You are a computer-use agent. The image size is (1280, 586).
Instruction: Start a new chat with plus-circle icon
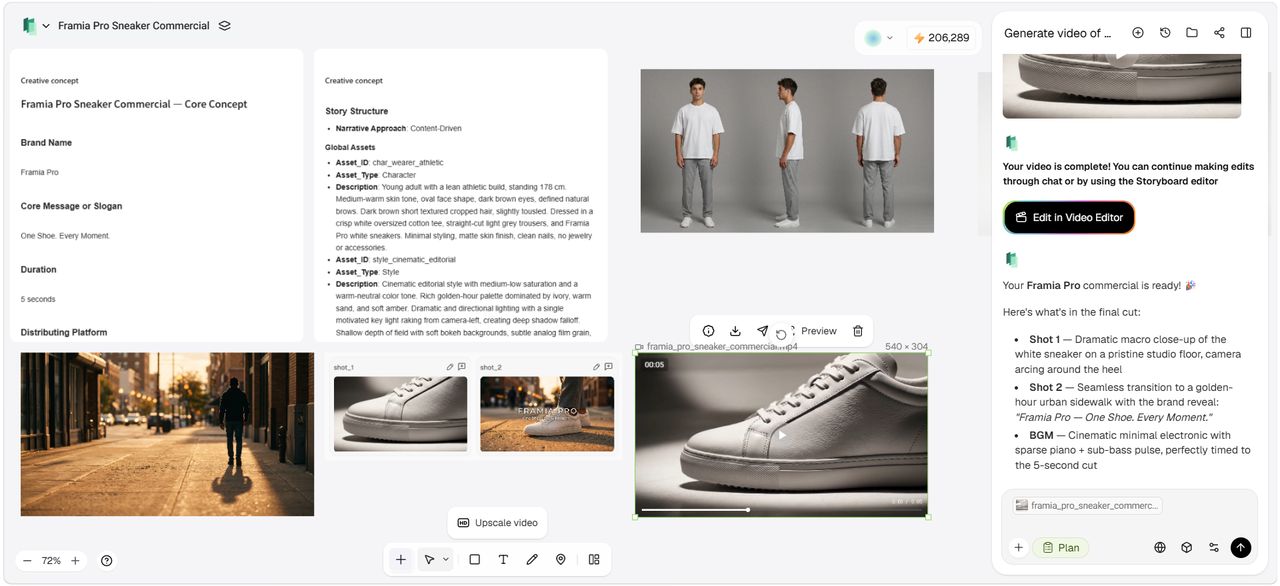coord(1138,33)
